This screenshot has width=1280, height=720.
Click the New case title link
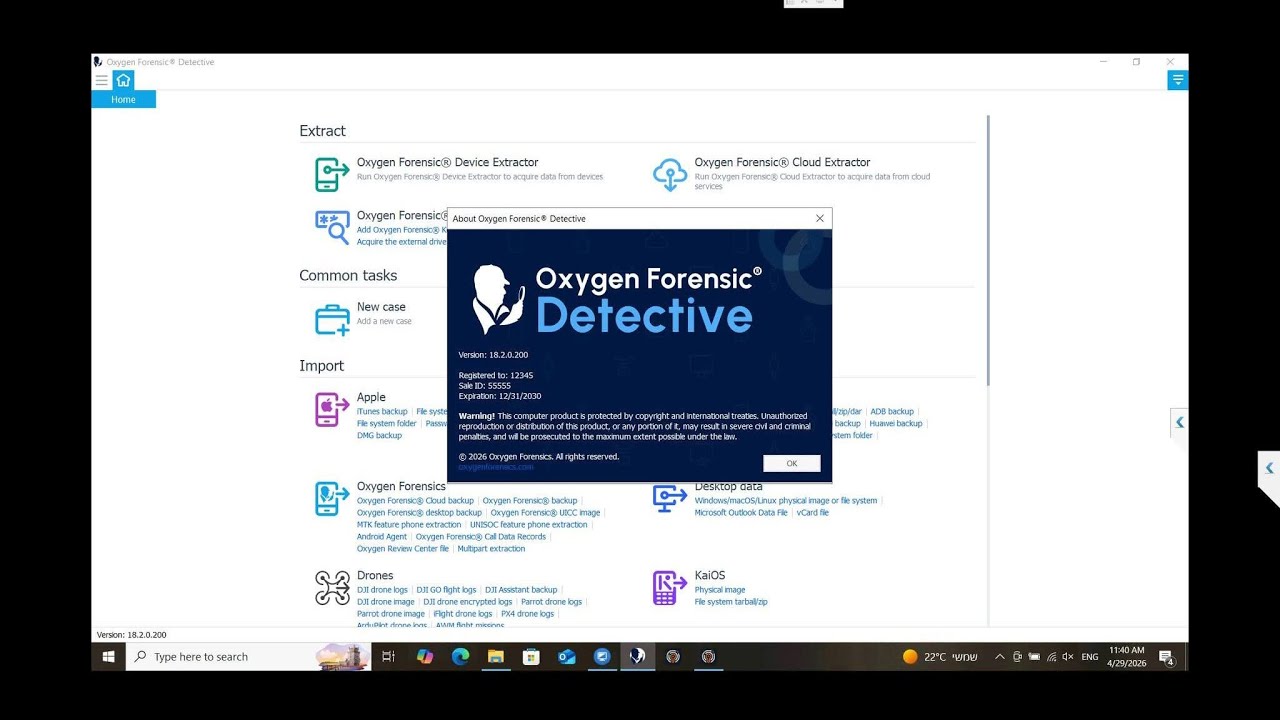[381, 307]
